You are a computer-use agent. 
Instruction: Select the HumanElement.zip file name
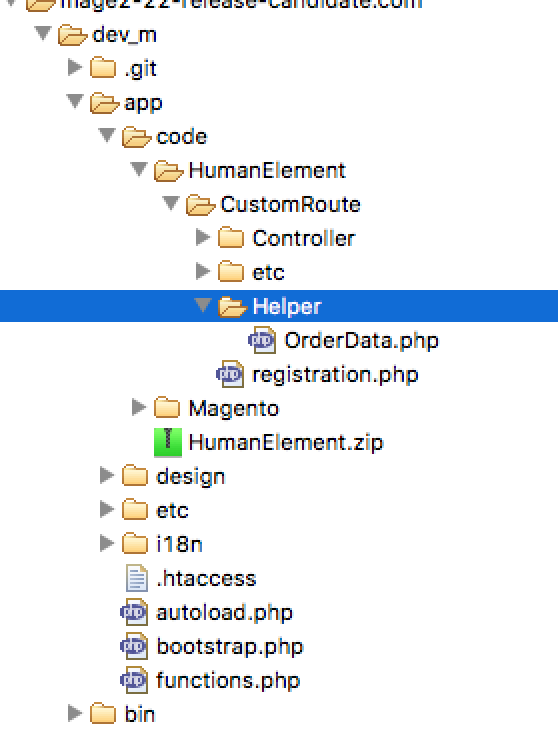286,443
